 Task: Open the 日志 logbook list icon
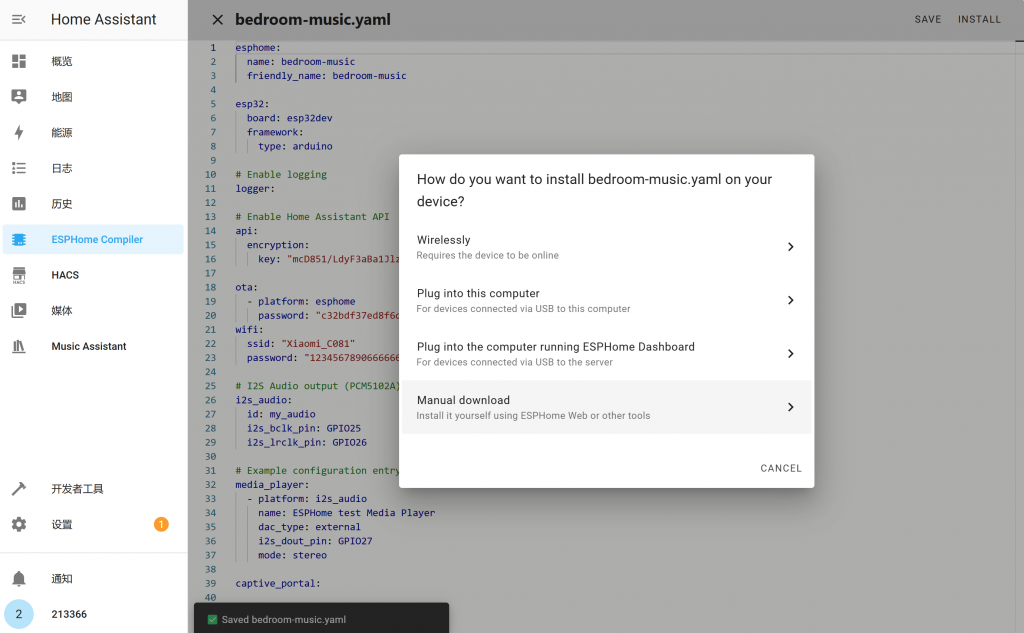point(19,168)
